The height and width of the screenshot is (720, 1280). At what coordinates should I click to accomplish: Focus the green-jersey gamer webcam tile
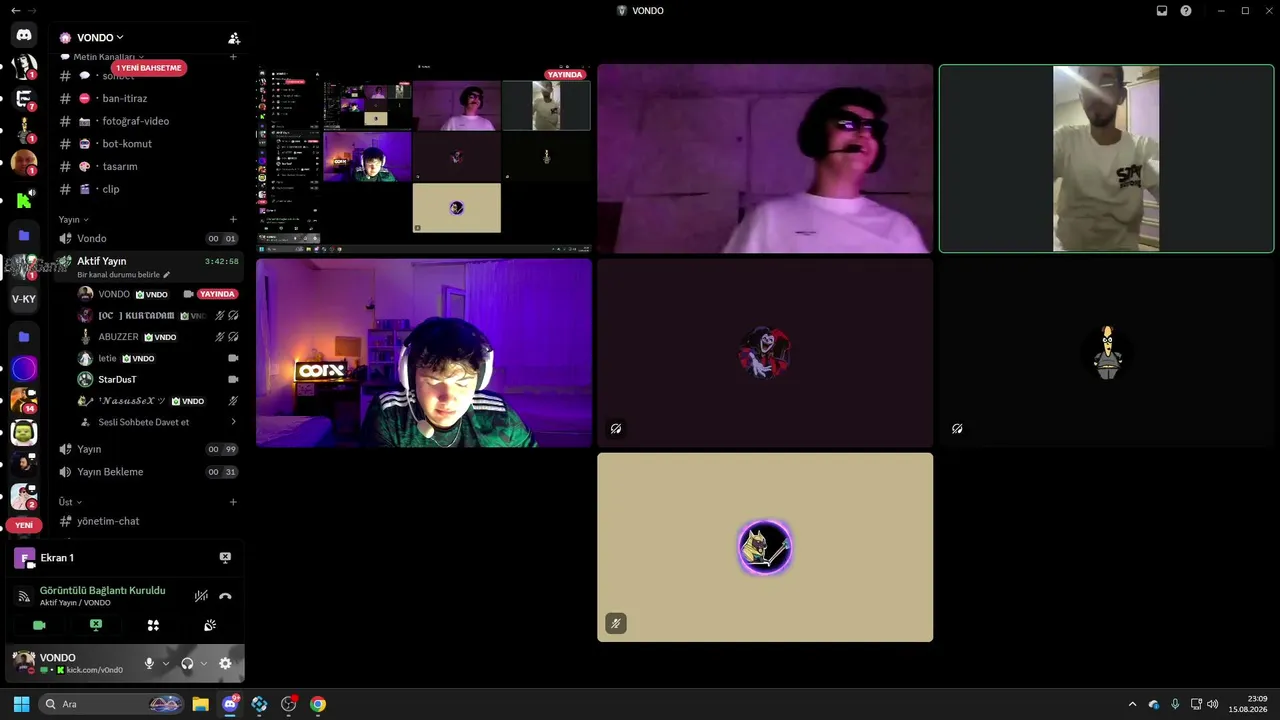424,353
